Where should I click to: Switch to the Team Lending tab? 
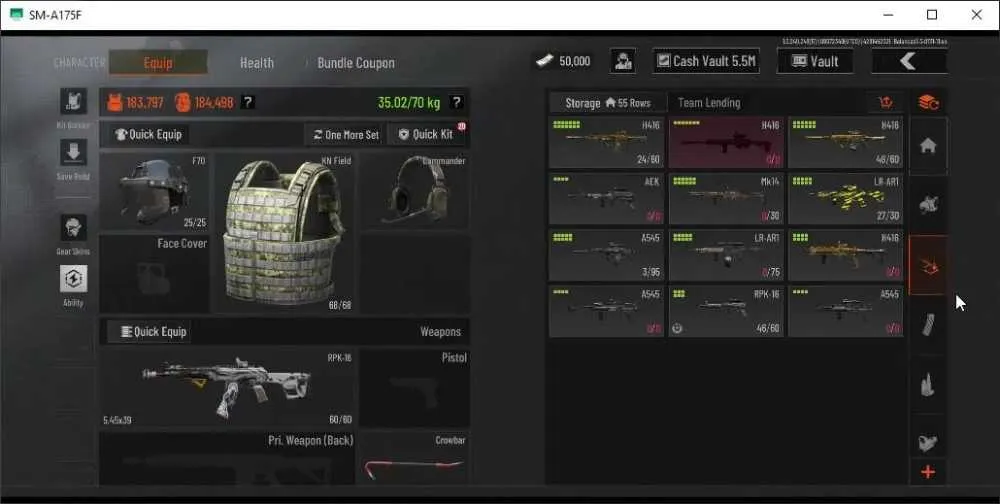pyautogui.click(x=709, y=103)
